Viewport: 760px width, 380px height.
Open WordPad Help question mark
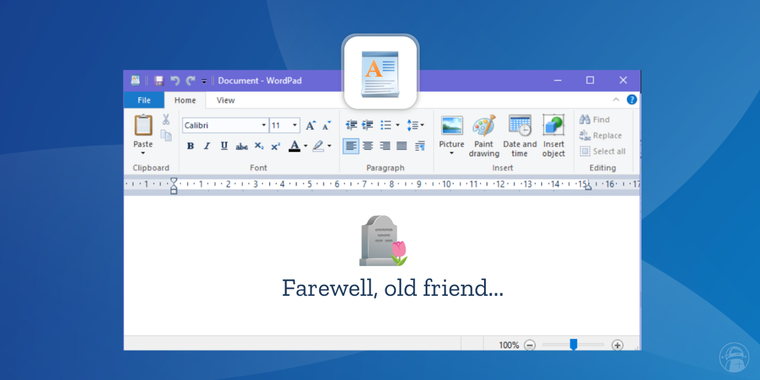[x=632, y=100]
